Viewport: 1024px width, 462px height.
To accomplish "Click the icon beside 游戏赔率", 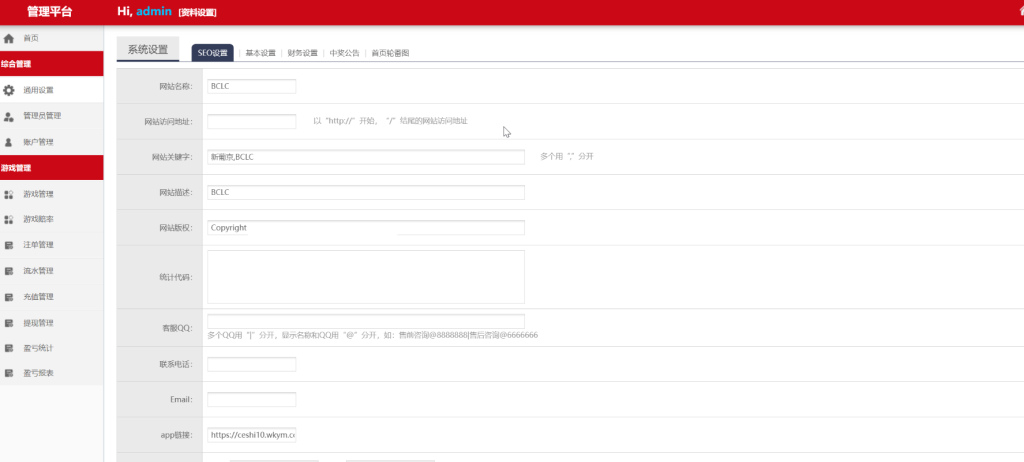I will point(9,220).
